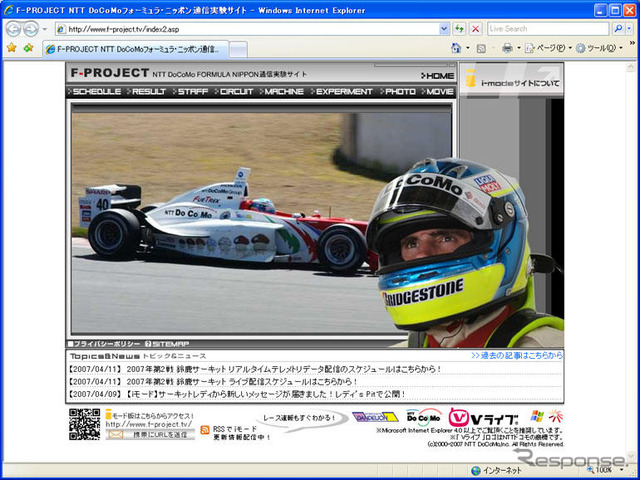The image size is (640, 480).
Task: Expand the address bar history dropdown
Action: (x=444, y=29)
